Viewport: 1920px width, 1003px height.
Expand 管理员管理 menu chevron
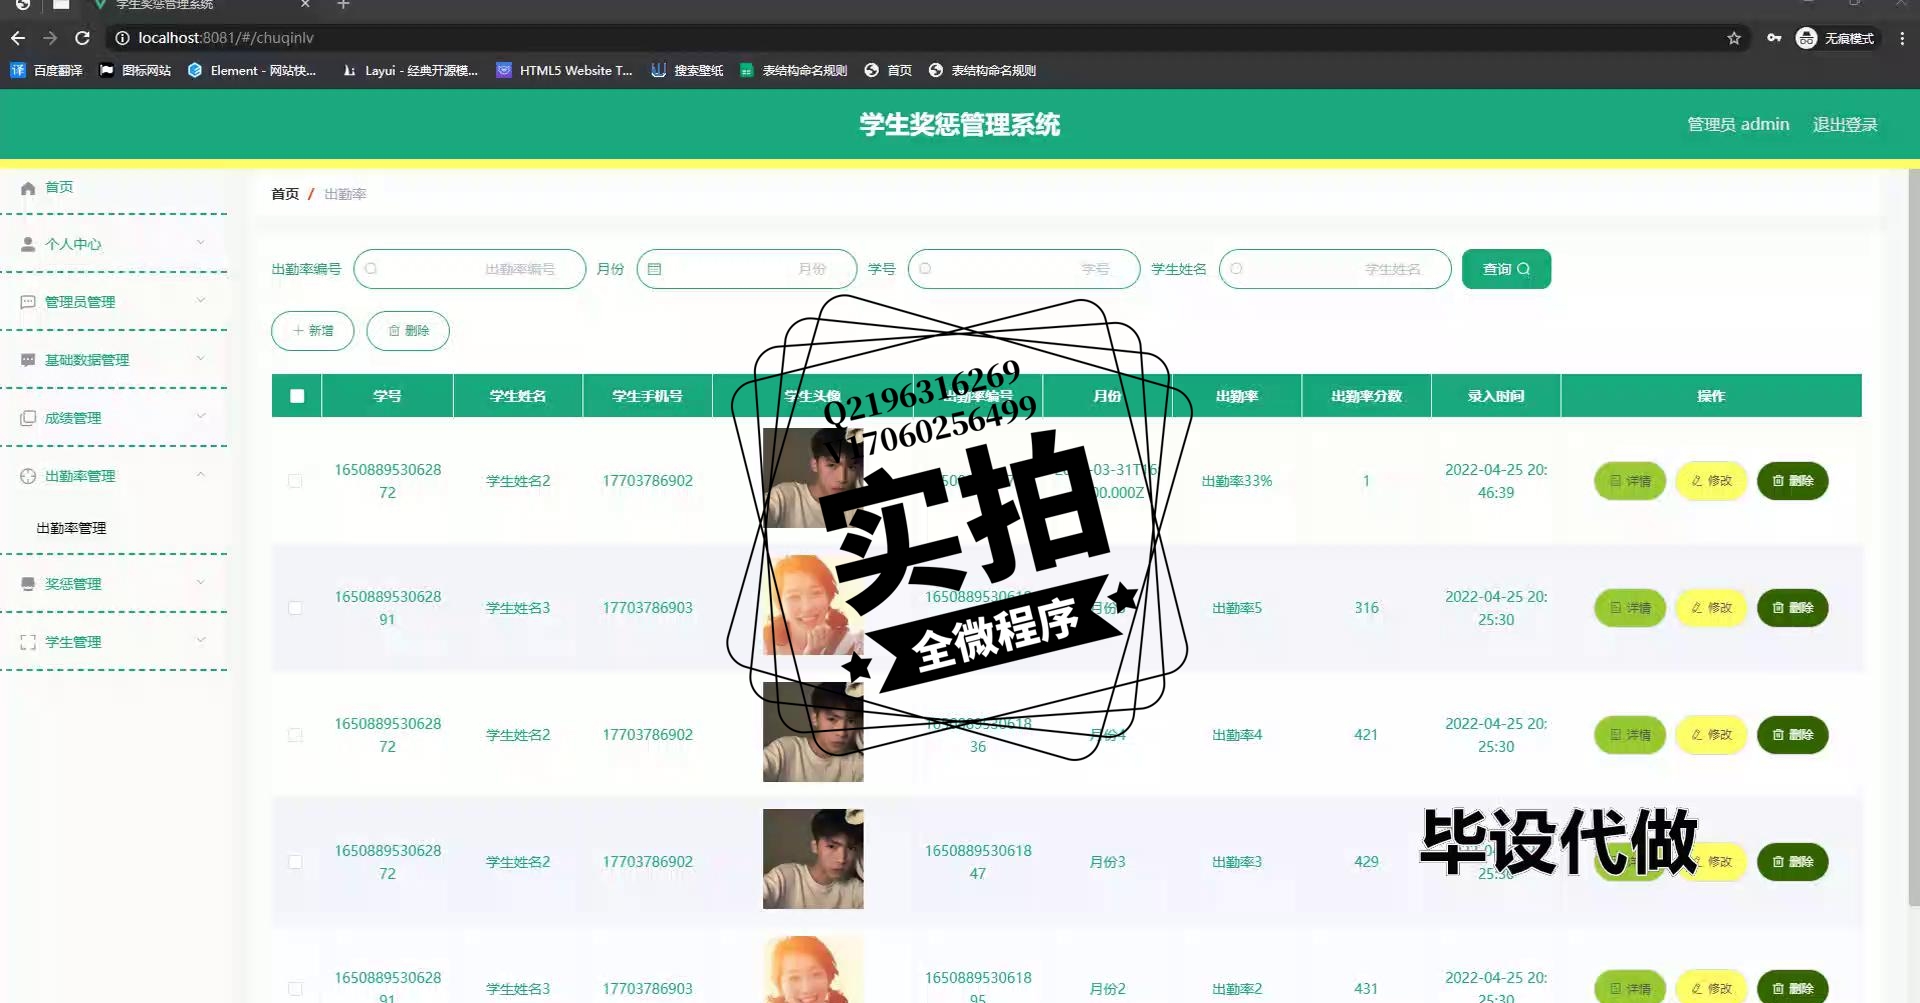click(201, 300)
